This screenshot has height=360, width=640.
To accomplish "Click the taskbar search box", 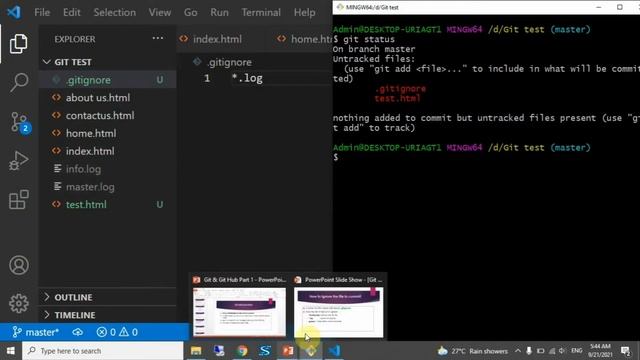I will 103,351.
